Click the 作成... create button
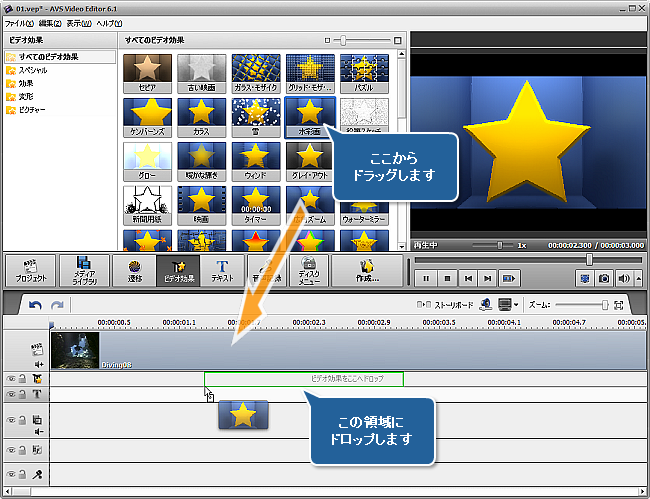The image size is (650, 499). (x=367, y=271)
